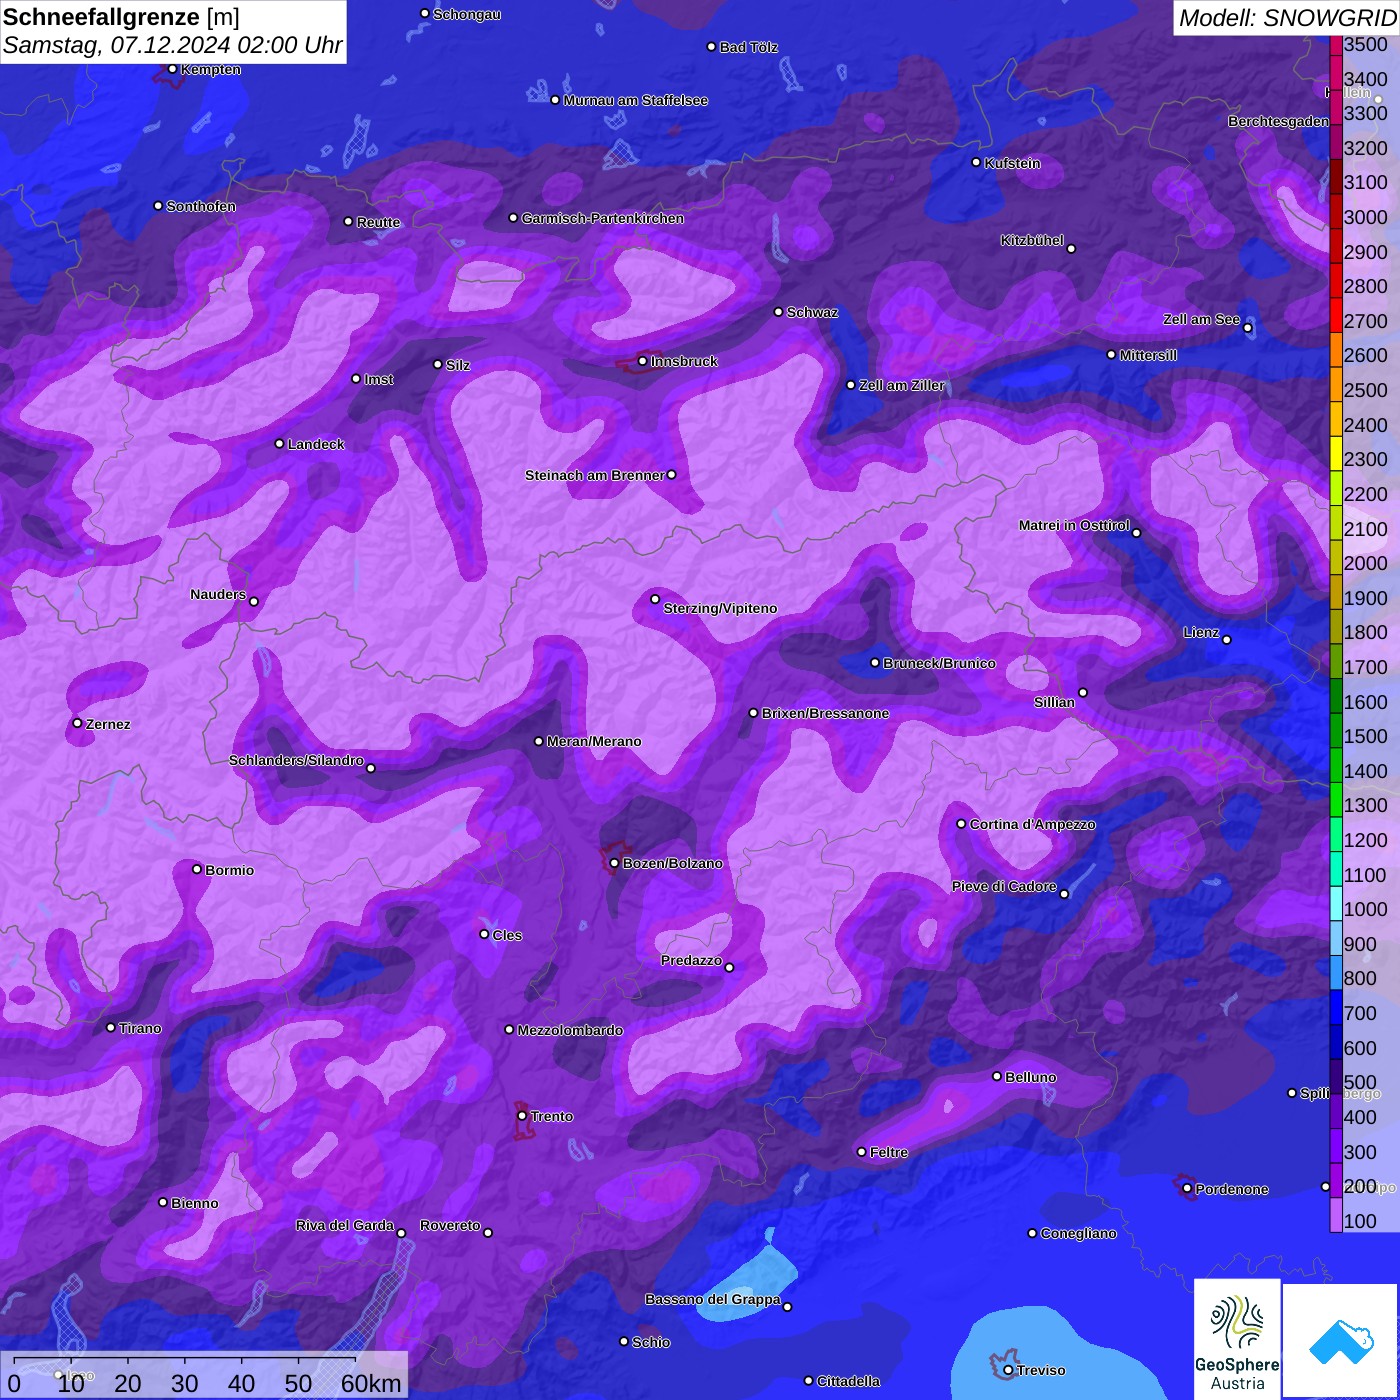
Task: Click the Innsbruck city marker
Action: tap(642, 361)
